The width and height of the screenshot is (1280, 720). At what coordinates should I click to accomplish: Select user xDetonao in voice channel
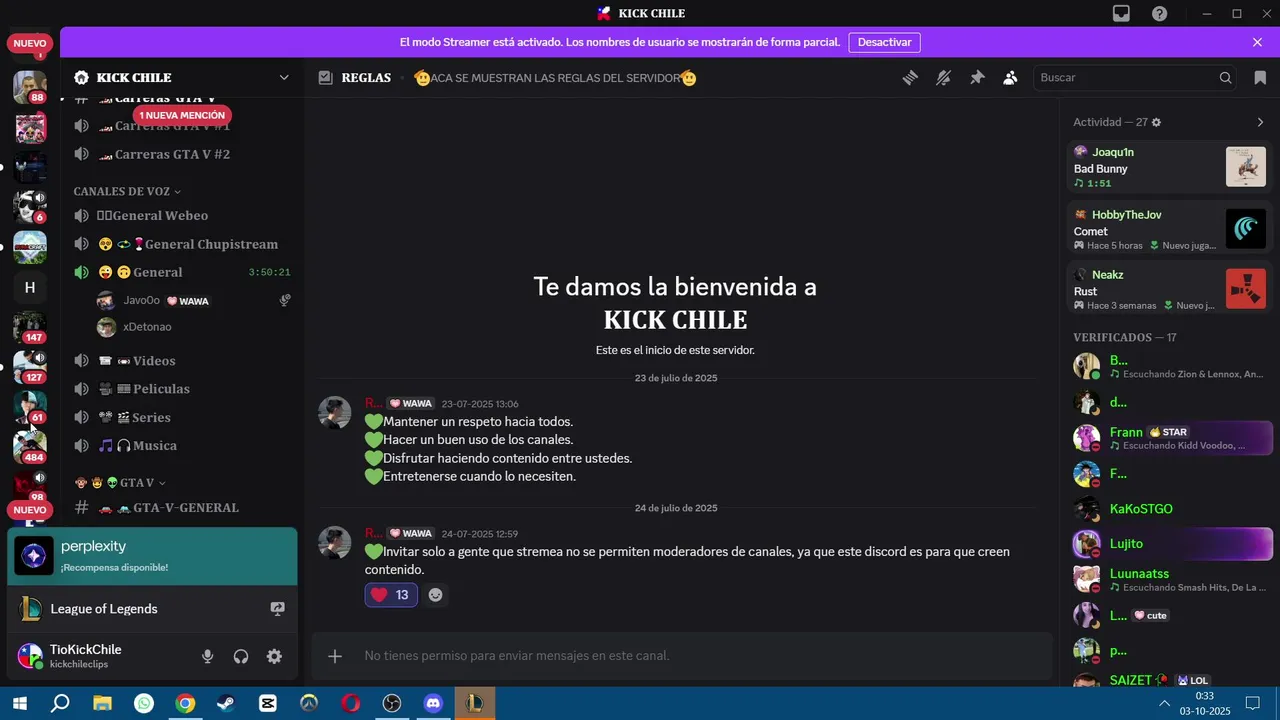(x=194, y=327)
